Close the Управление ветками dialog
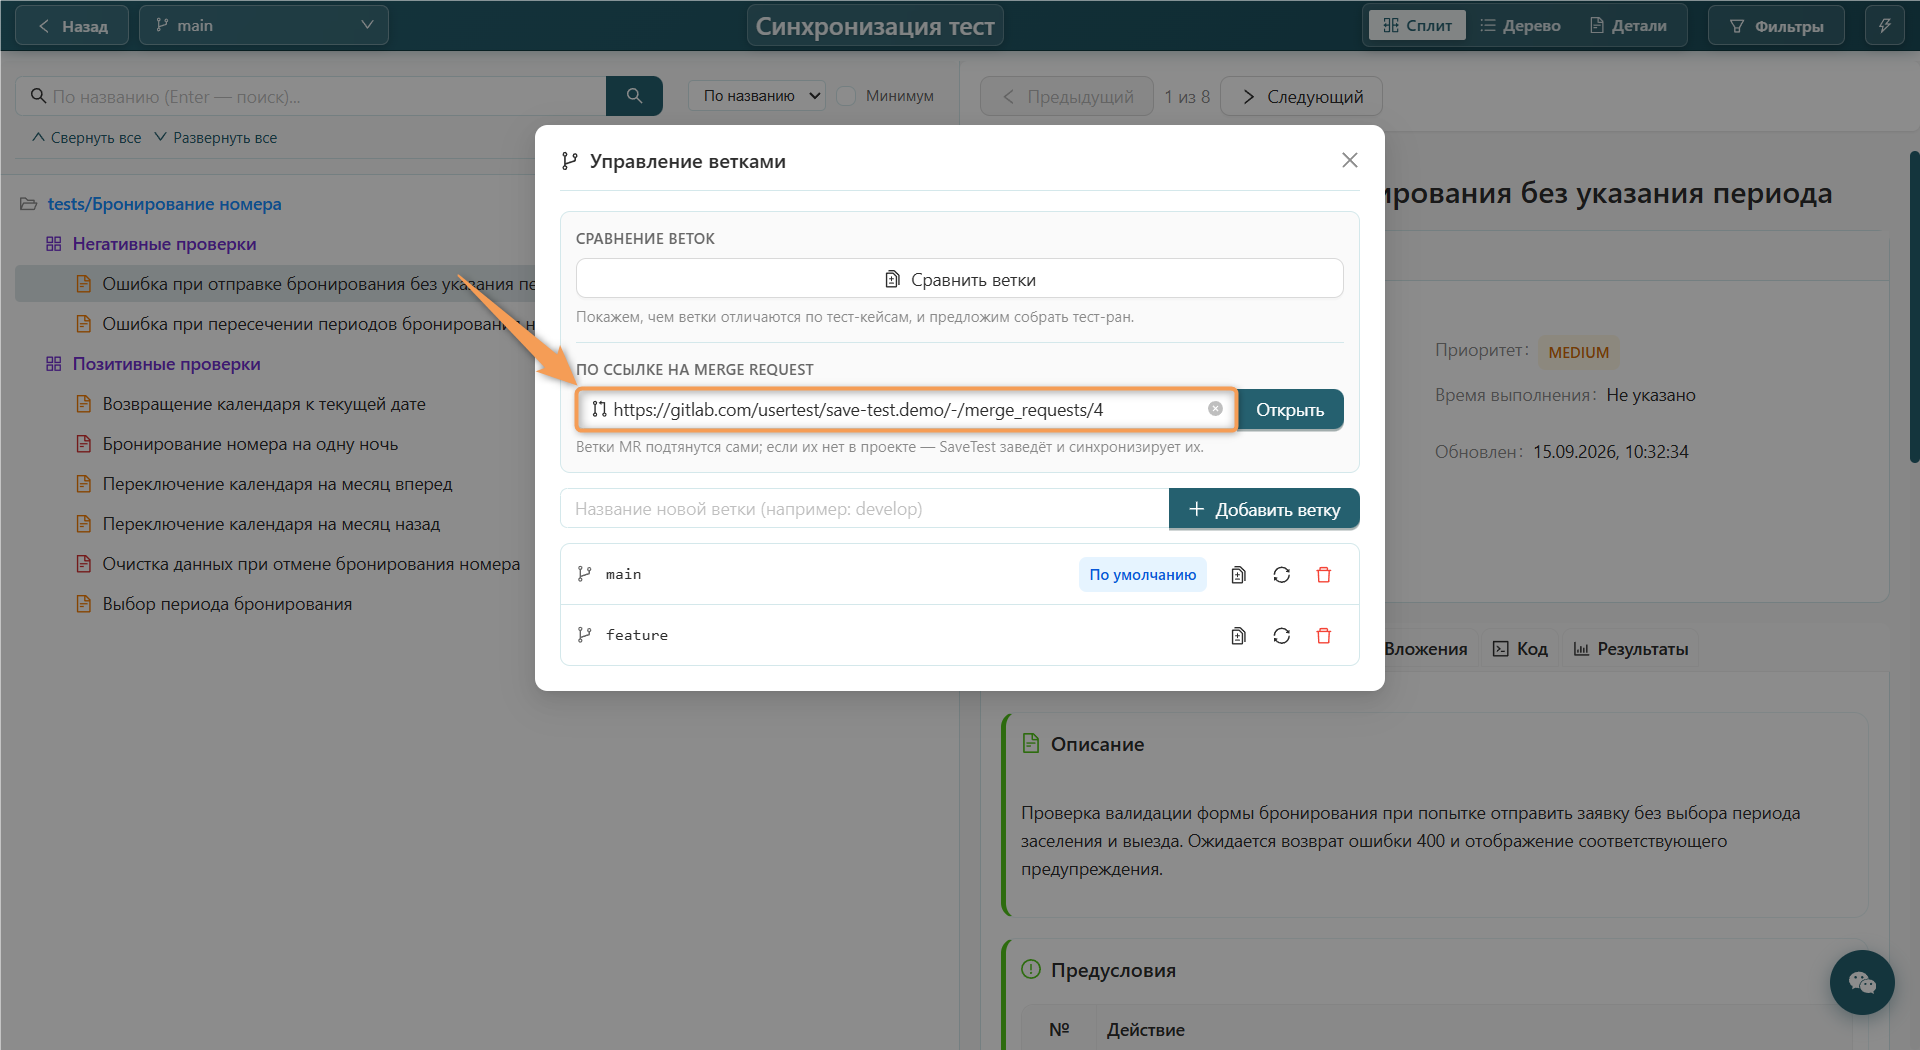The width and height of the screenshot is (1920, 1050). tap(1350, 160)
